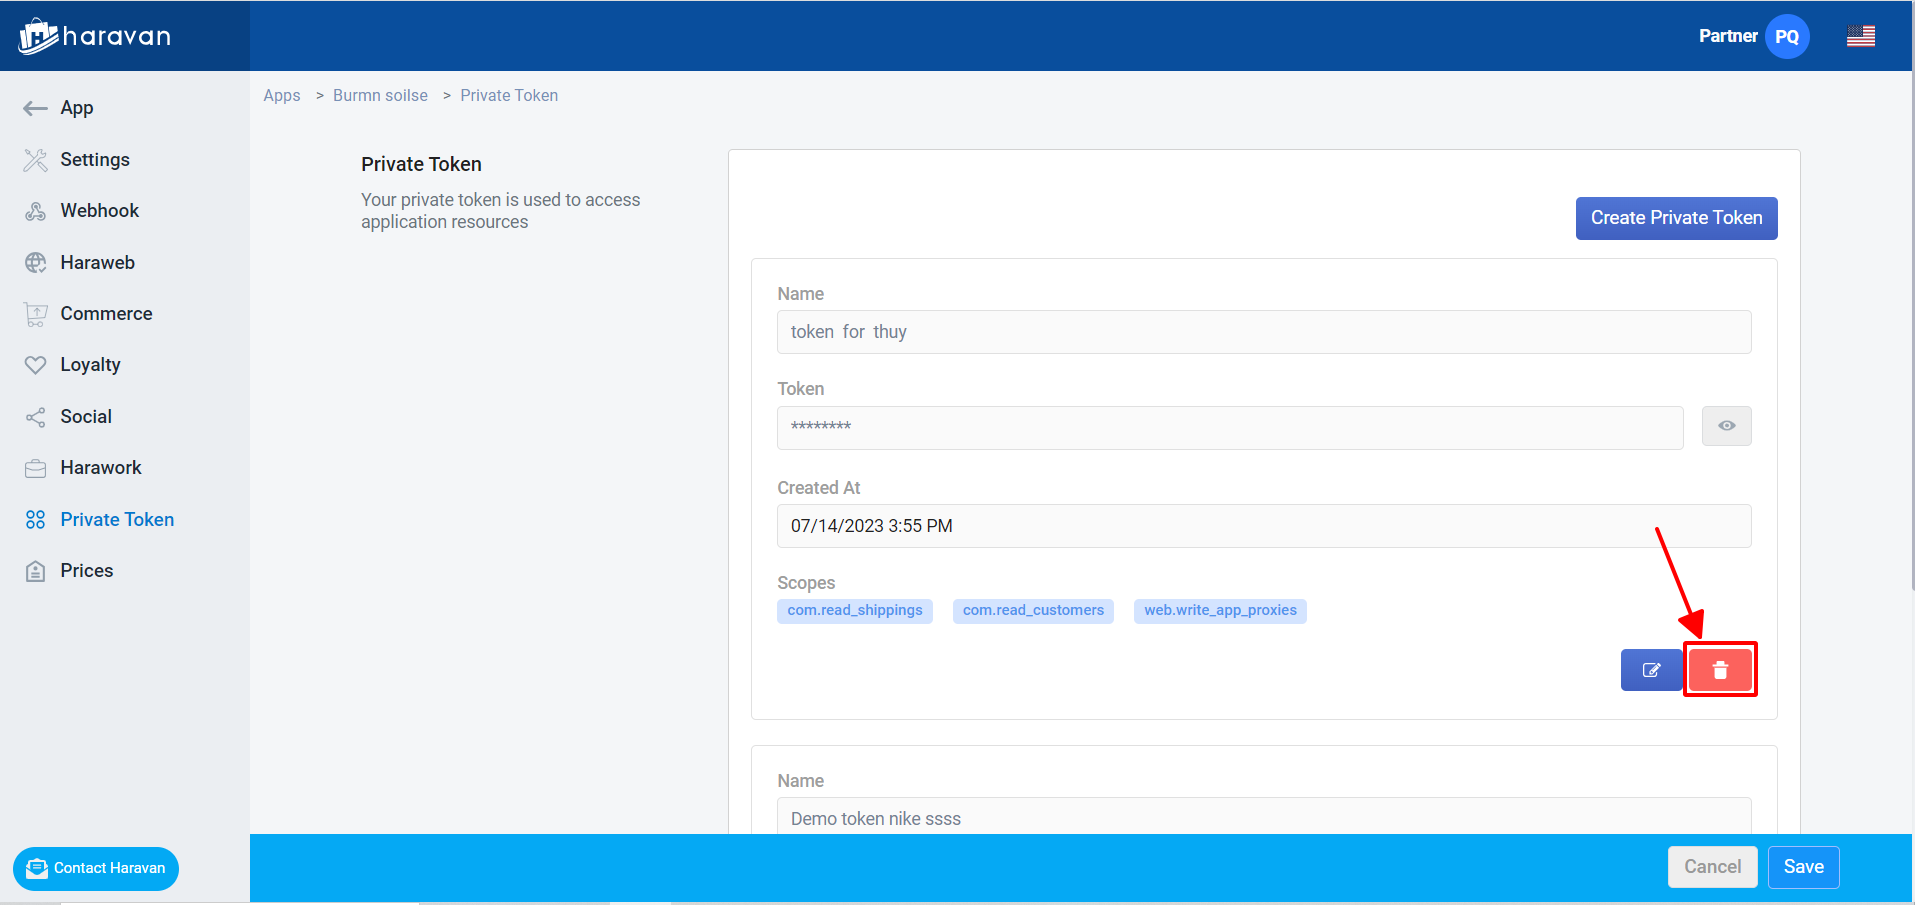Click the Haravan logo
Screen dimensions: 1915x905
click(95, 37)
